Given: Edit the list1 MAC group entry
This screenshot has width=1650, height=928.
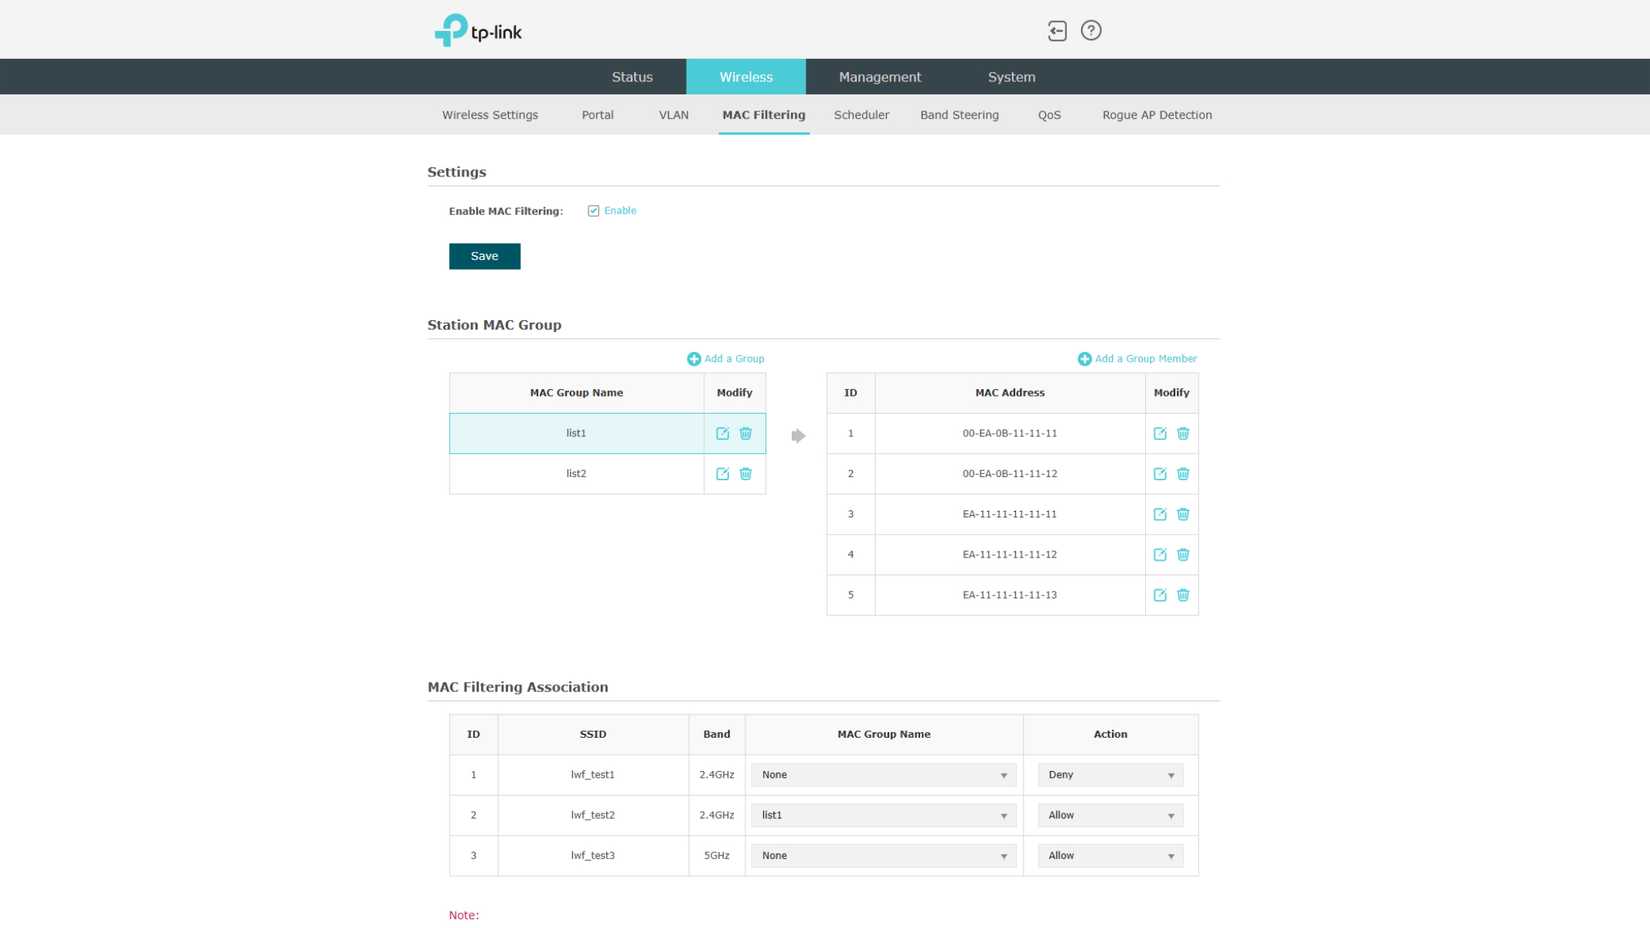Looking at the screenshot, I should pos(722,433).
